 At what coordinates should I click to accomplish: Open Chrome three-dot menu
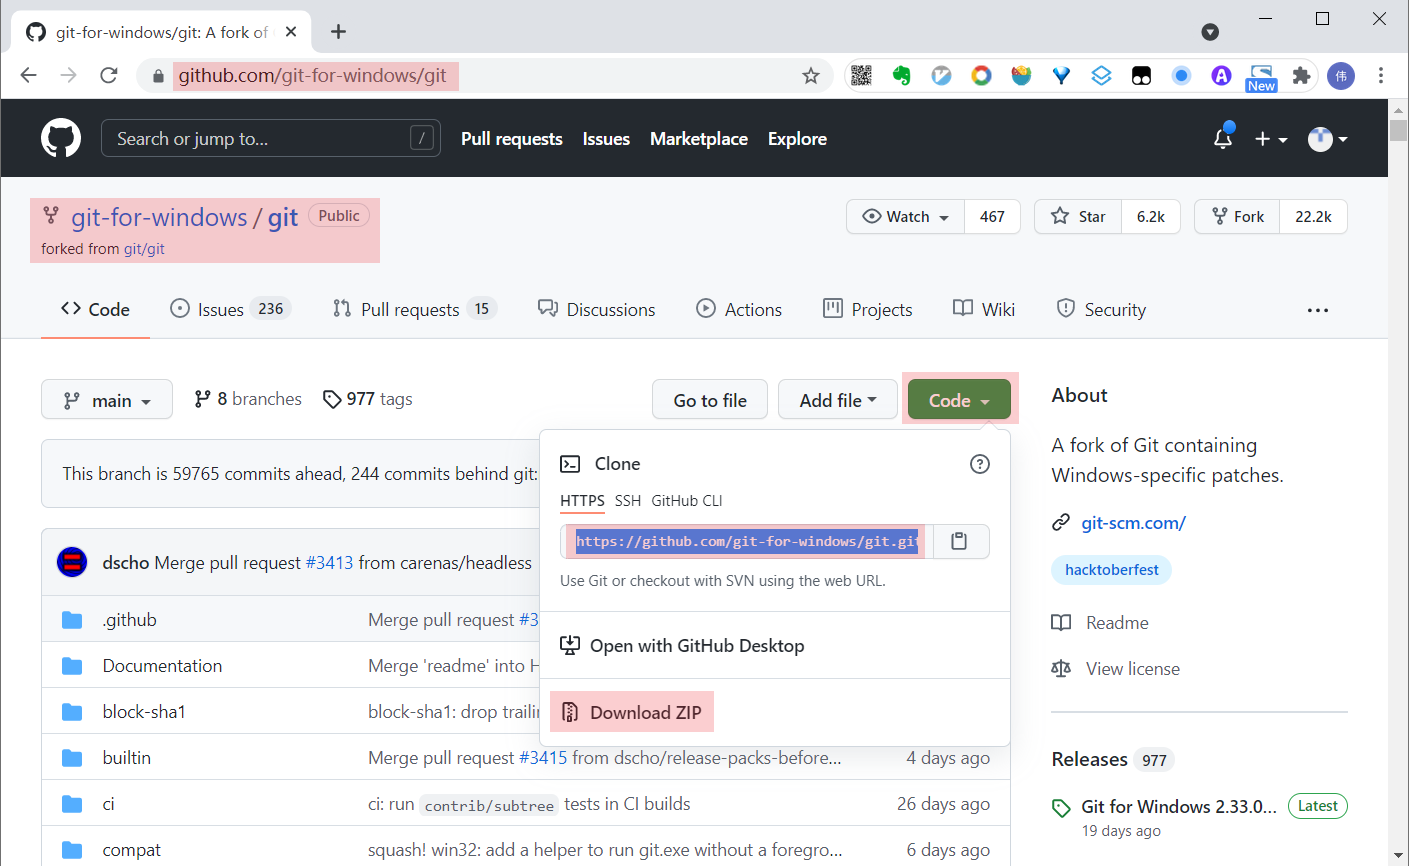1380,76
